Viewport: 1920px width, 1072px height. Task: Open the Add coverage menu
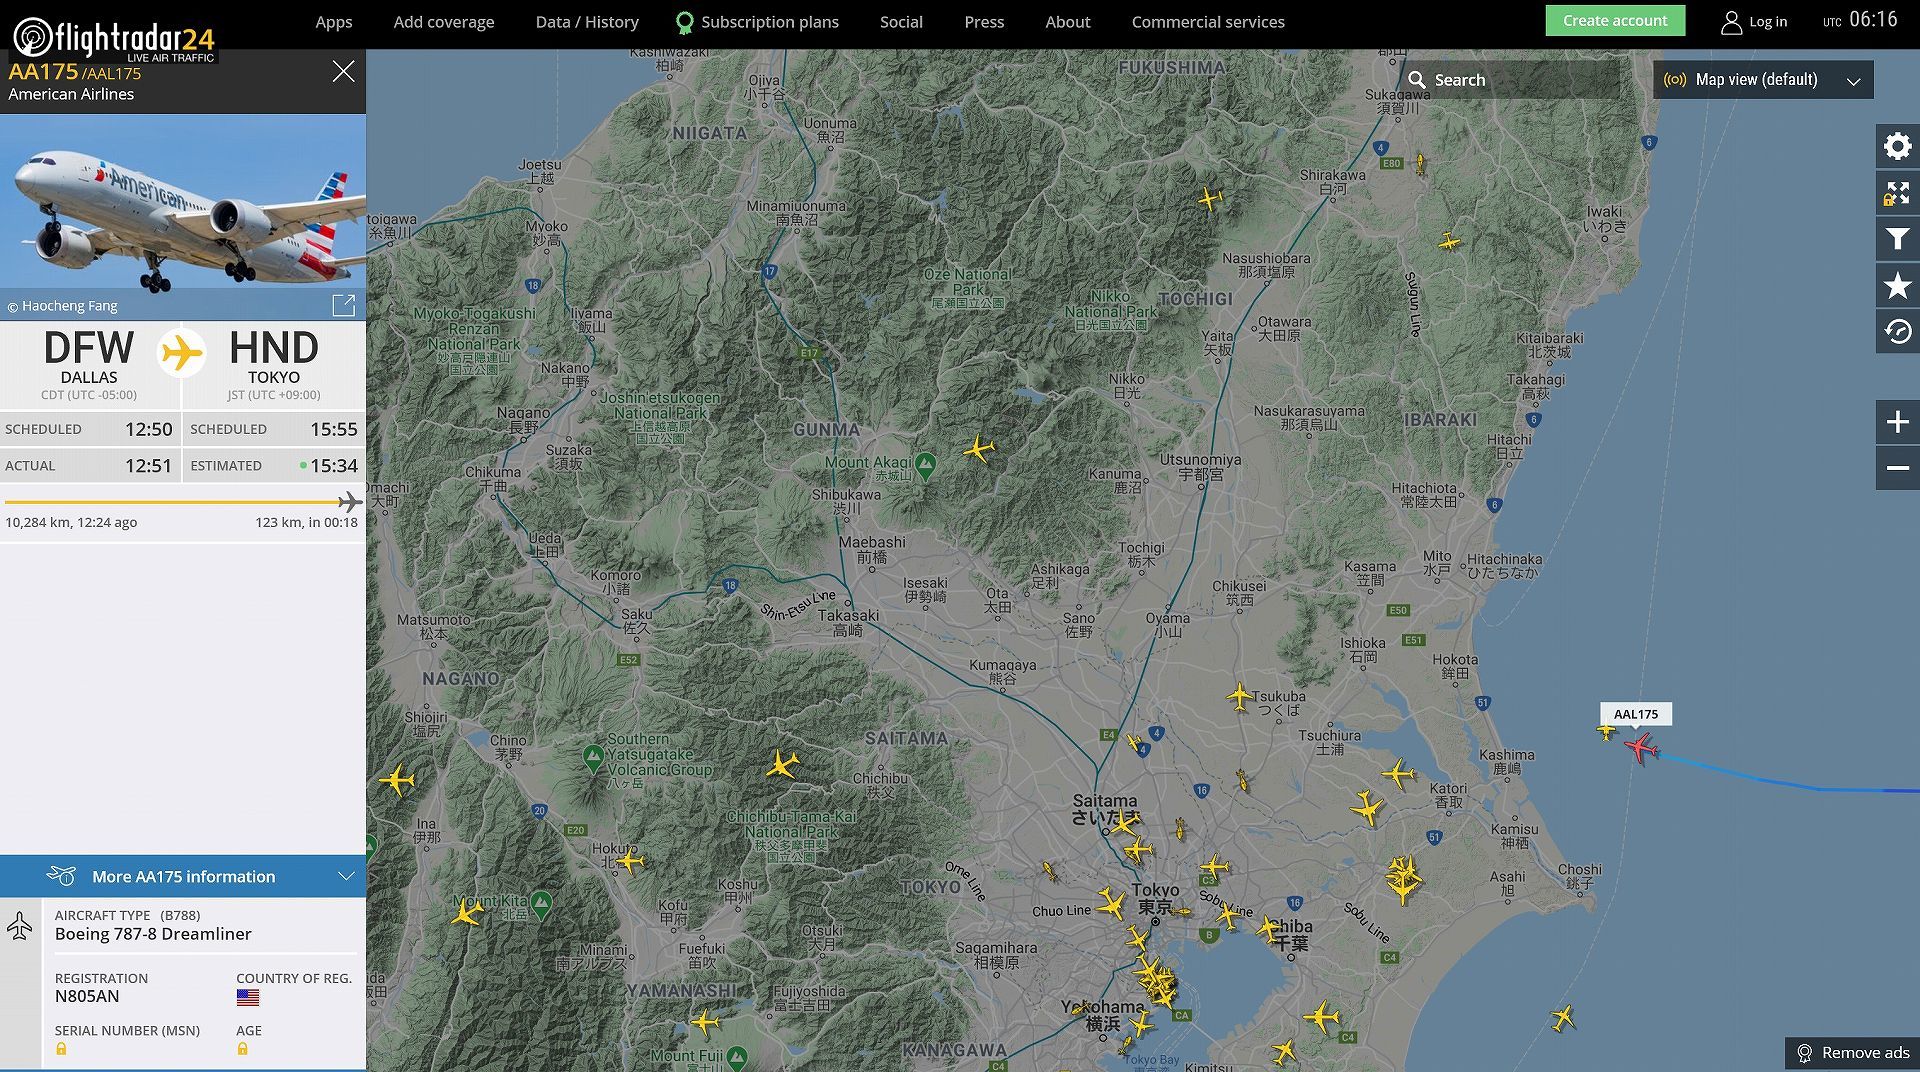(x=444, y=22)
